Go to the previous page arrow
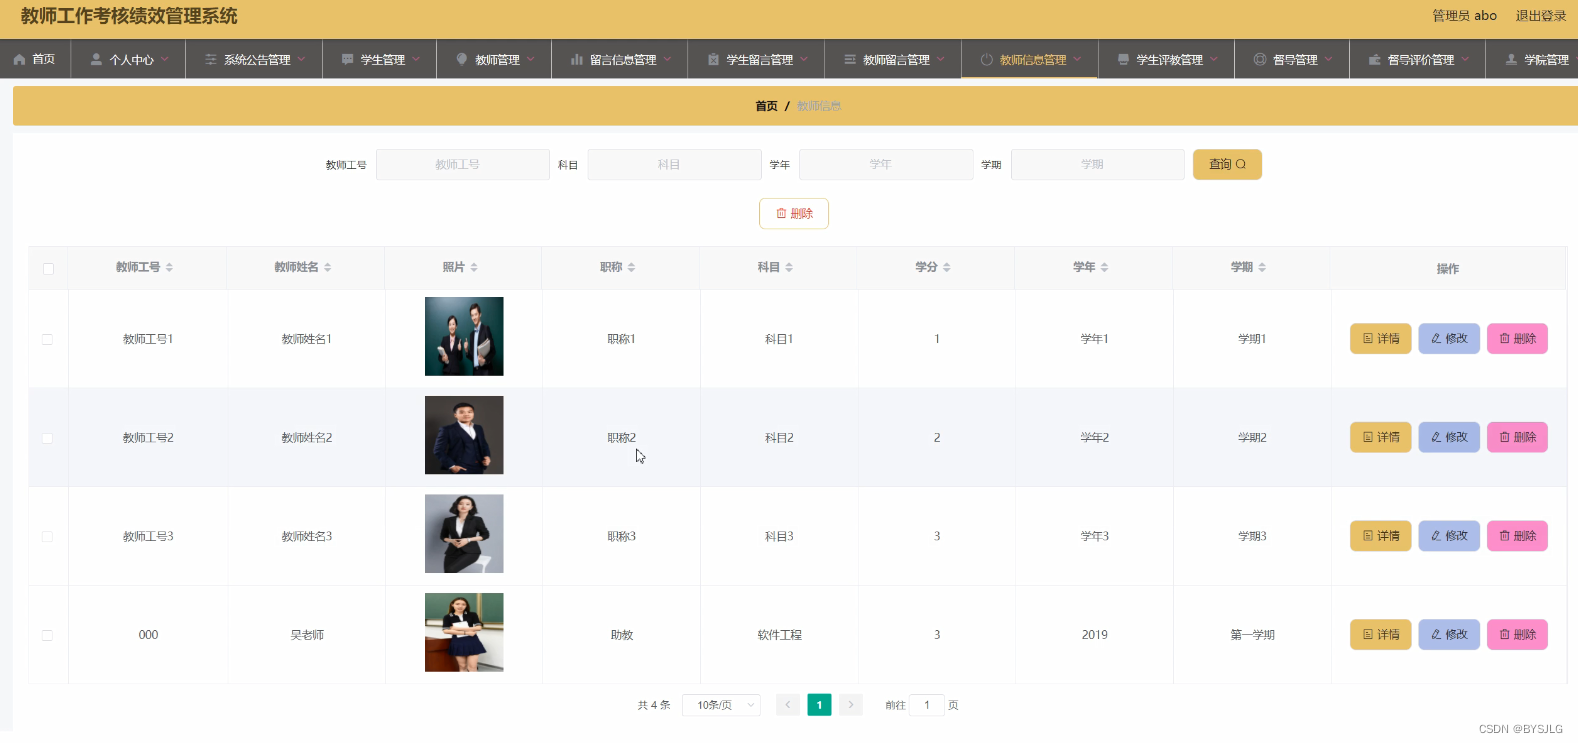The height and width of the screenshot is (743, 1578). [788, 705]
